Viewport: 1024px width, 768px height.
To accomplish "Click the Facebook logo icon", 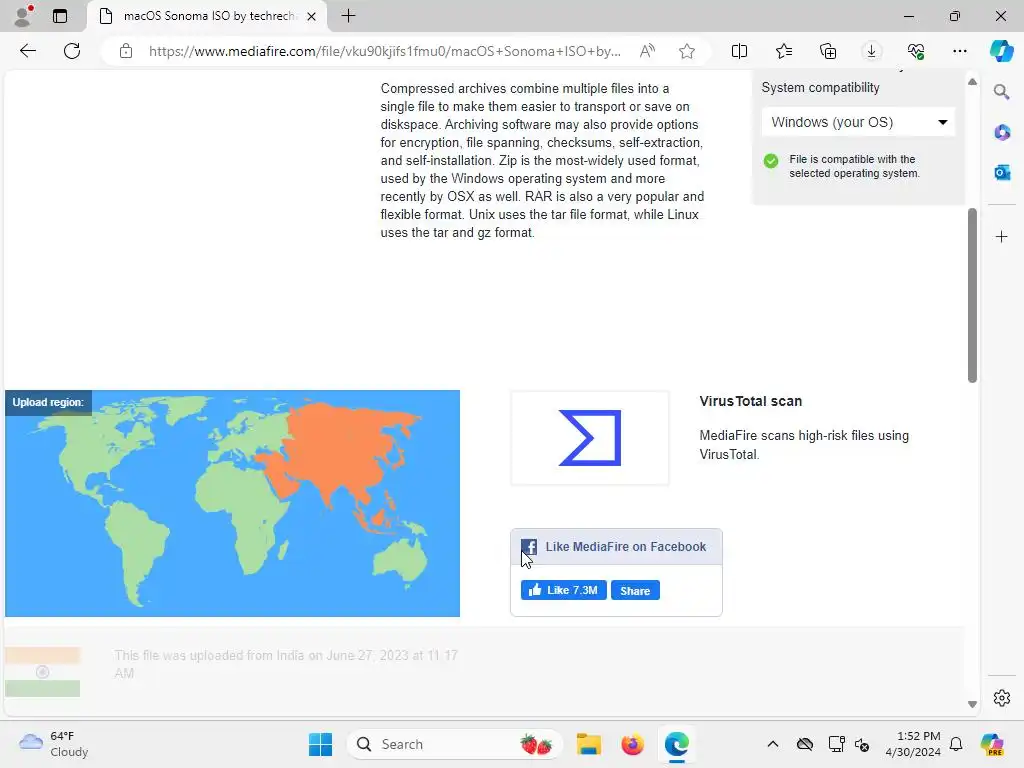I will [529, 547].
